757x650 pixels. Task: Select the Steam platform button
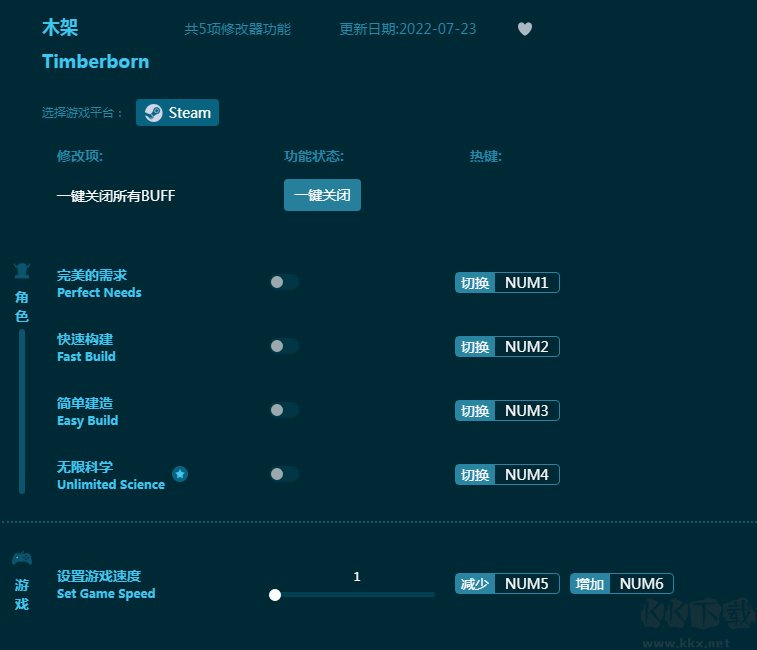coord(178,113)
